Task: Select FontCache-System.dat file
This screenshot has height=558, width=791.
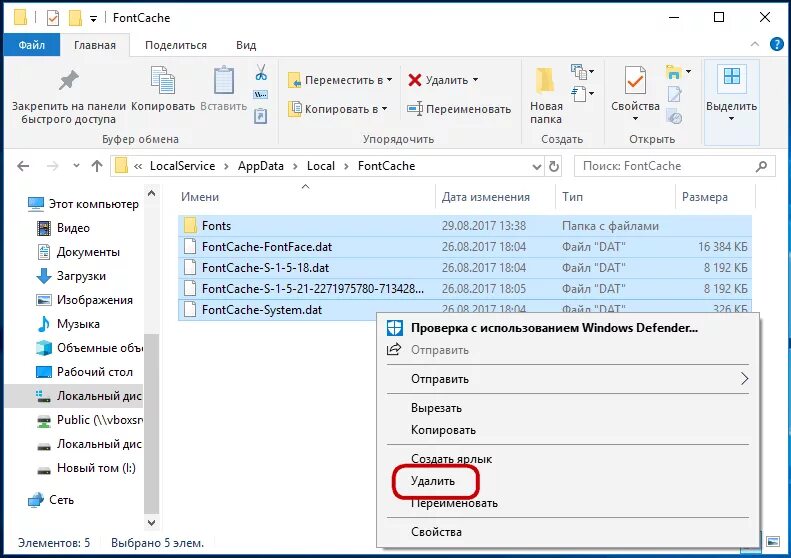Action: (x=278, y=310)
